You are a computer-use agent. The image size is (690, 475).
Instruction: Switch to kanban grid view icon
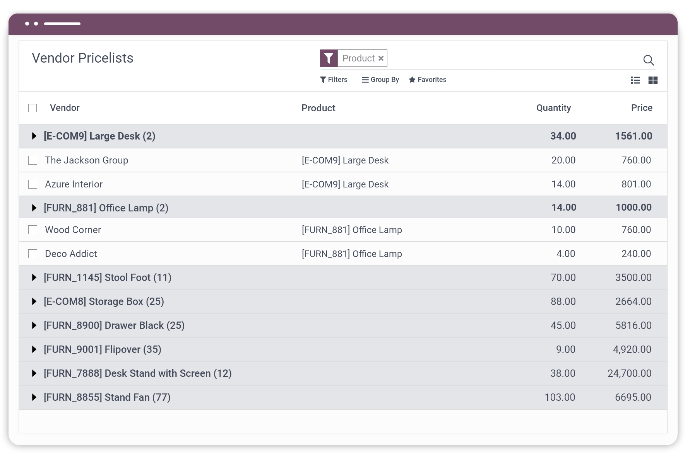pos(653,80)
